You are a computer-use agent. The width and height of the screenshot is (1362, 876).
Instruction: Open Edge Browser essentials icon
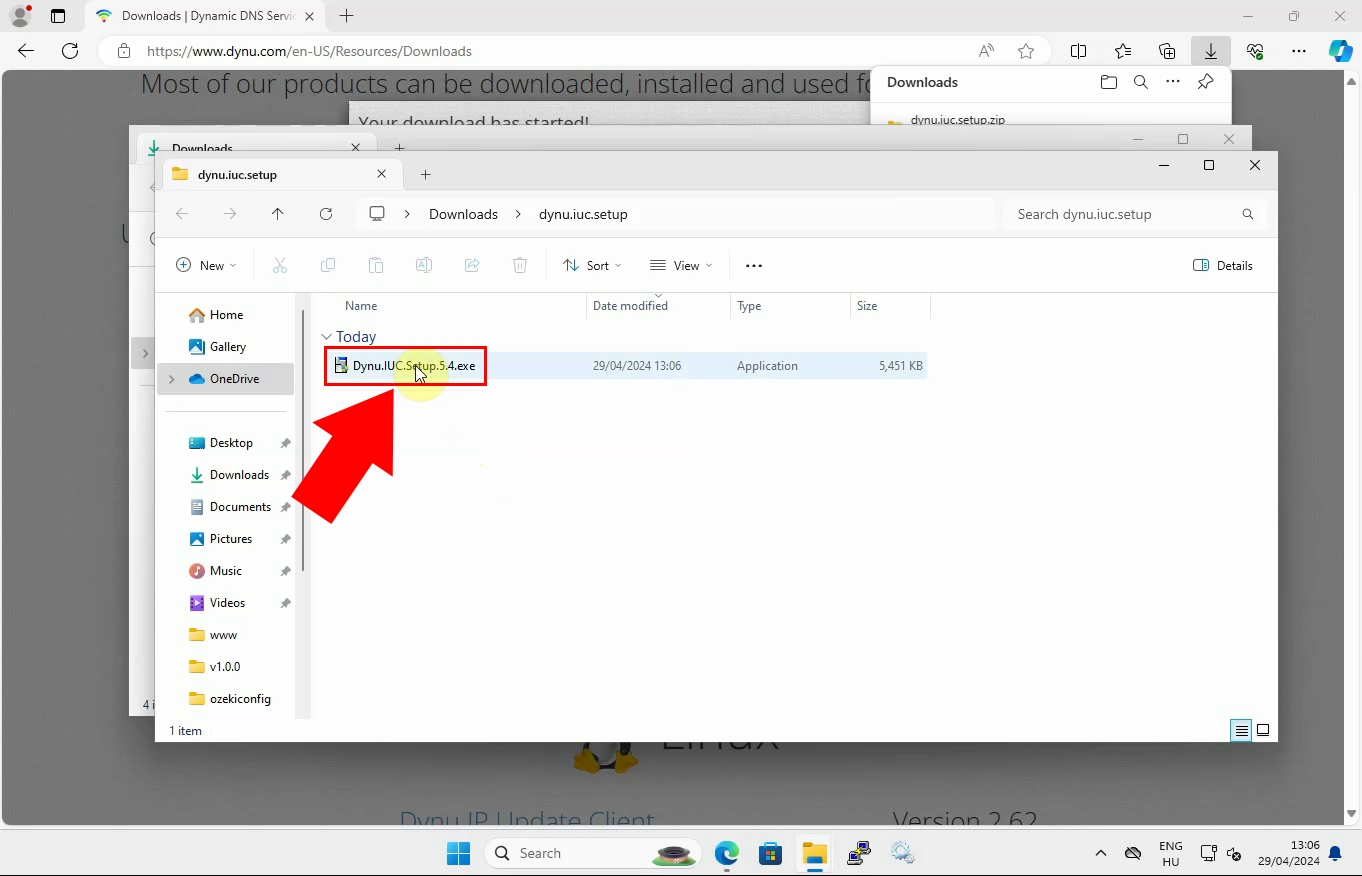1255,51
